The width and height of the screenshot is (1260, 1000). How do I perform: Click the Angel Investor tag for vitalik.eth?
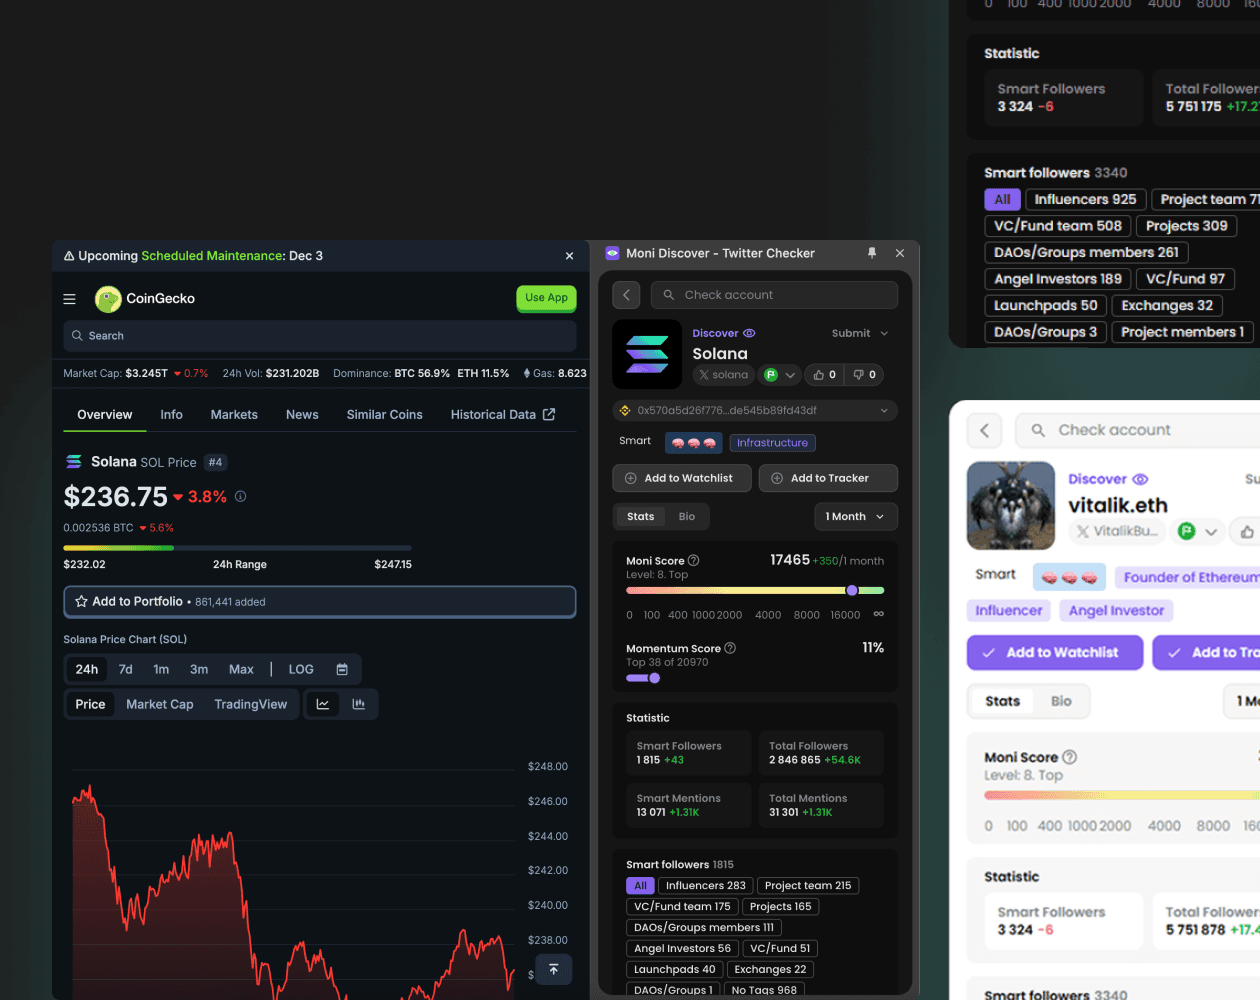tap(1116, 611)
